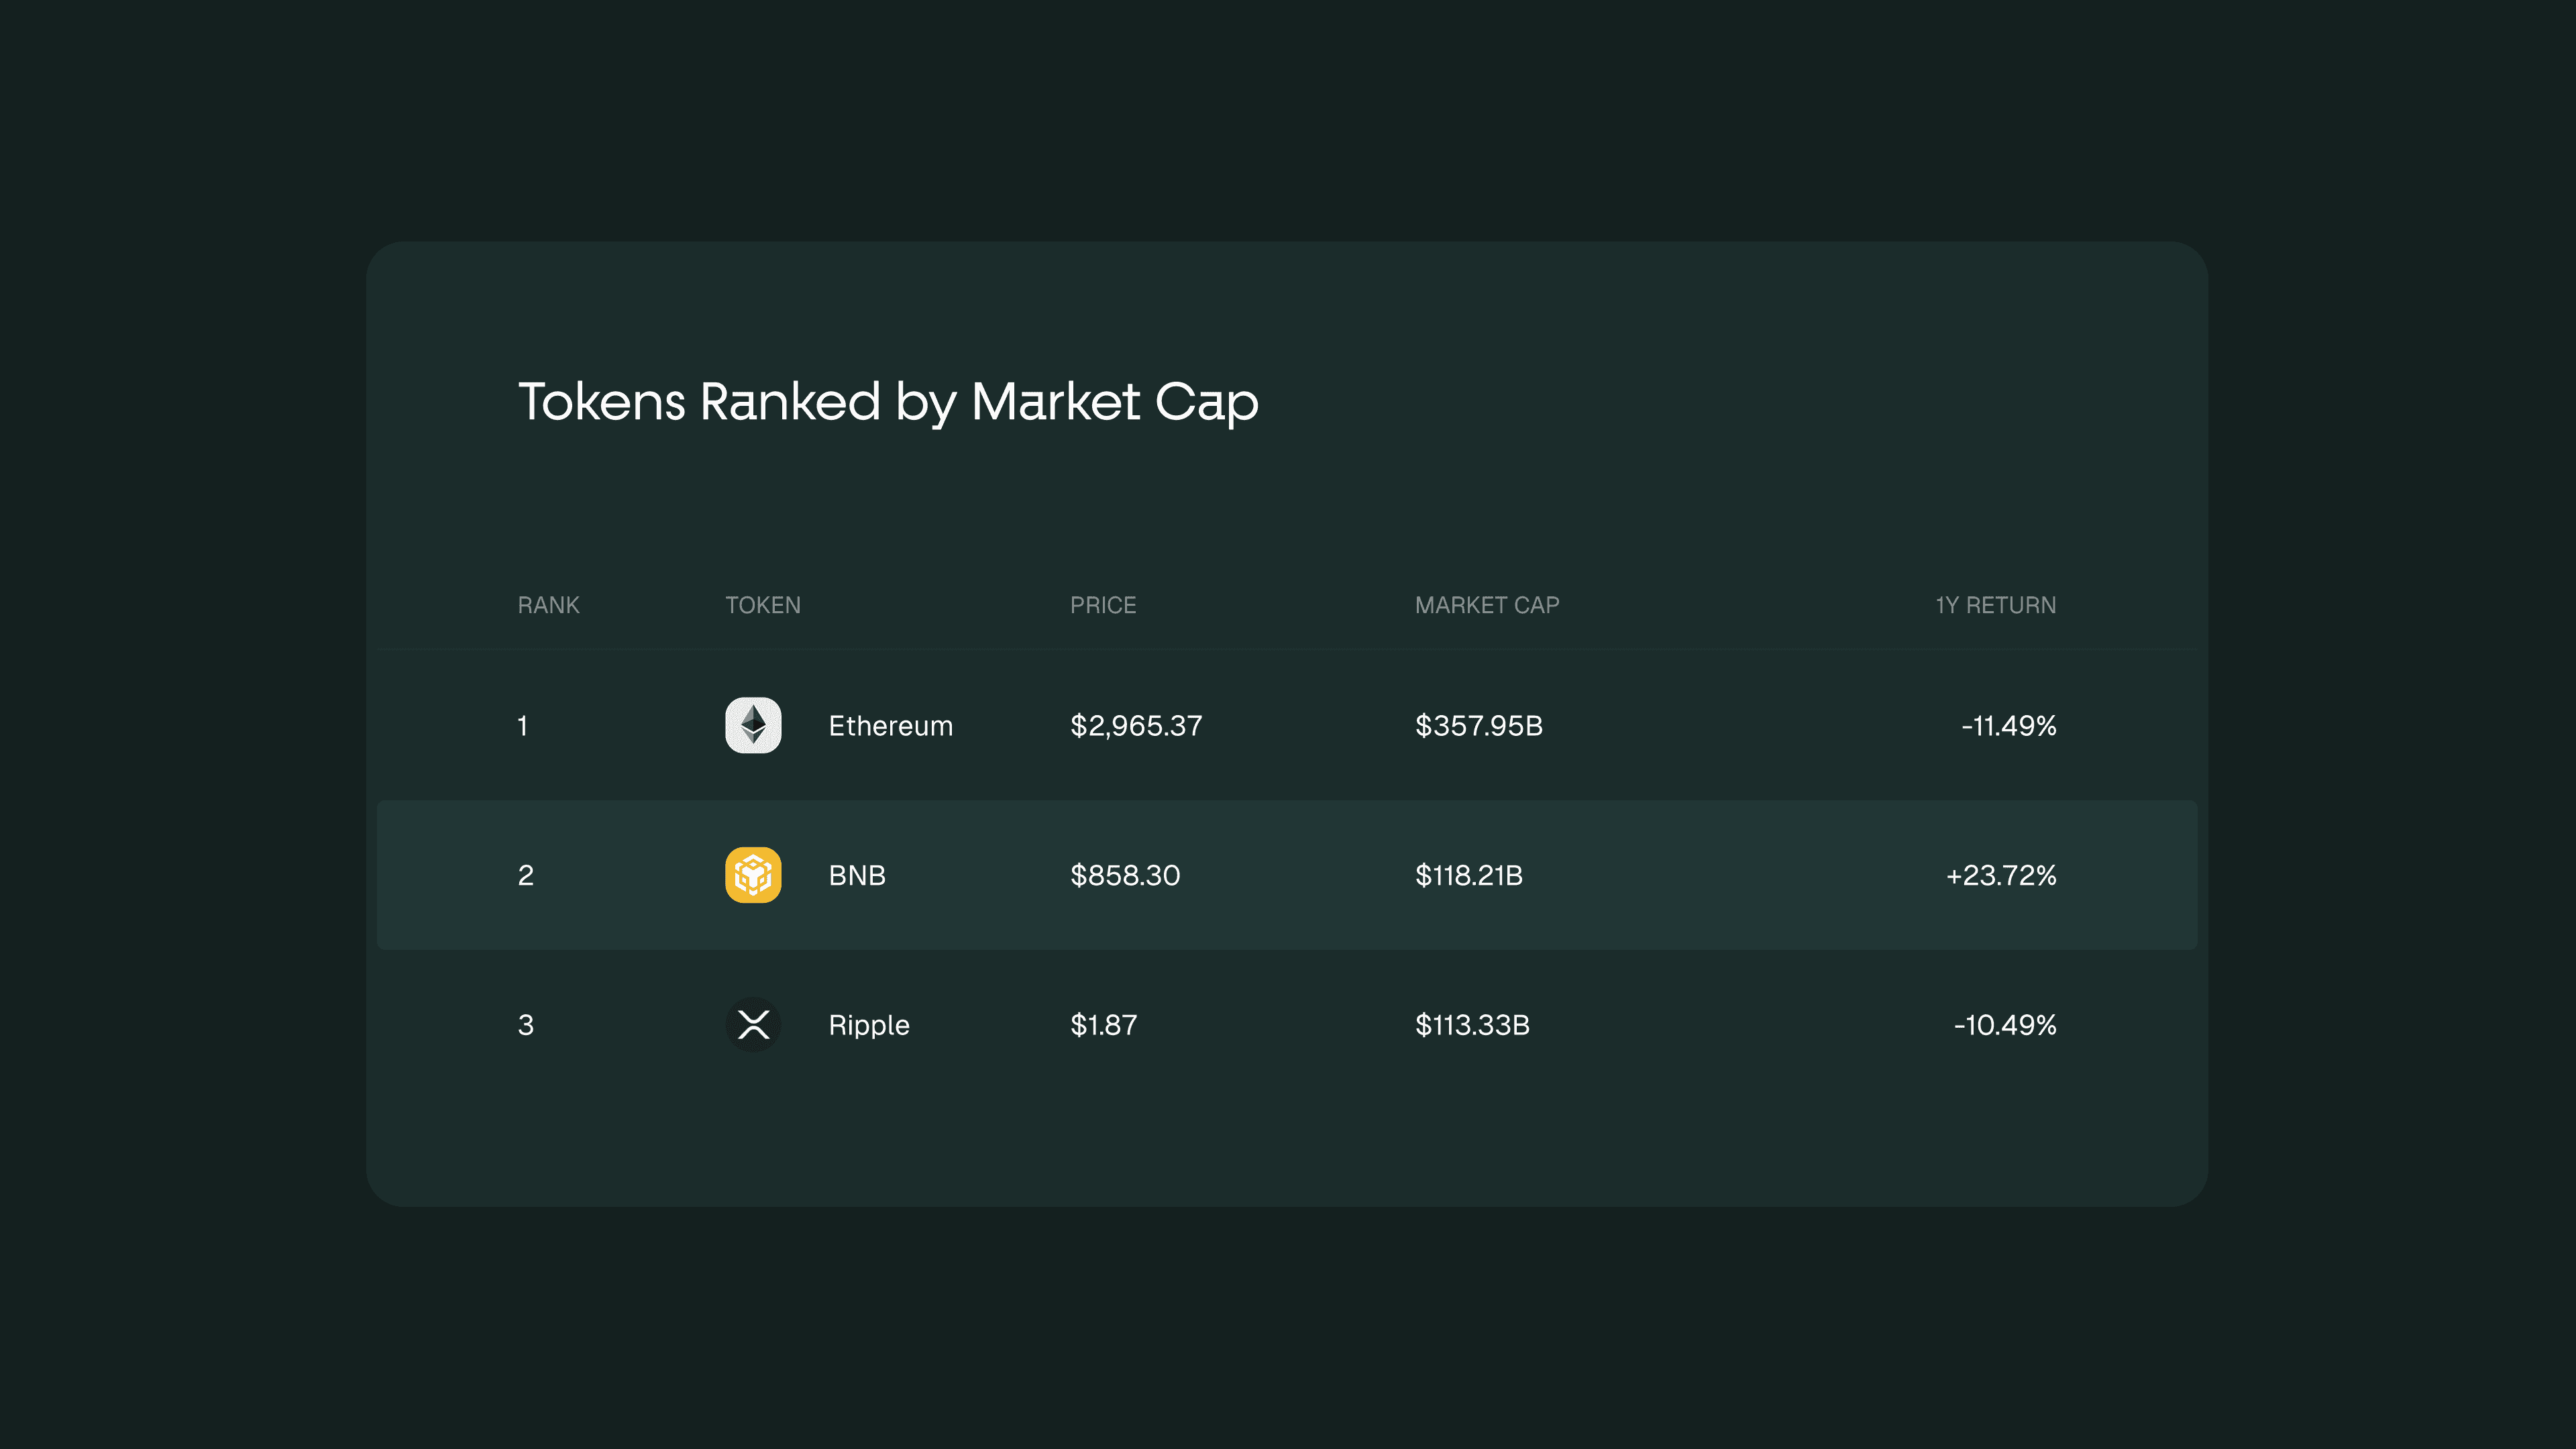Open the Ethereum token name link

tap(890, 726)
